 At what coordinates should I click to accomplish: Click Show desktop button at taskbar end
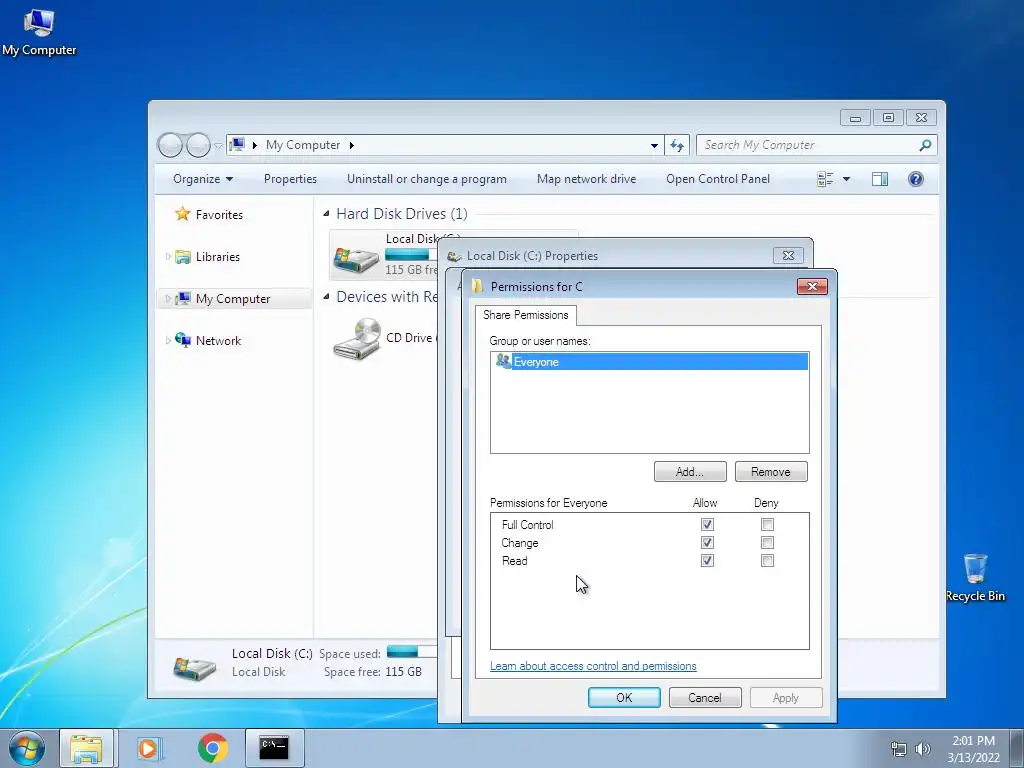pos(1019,748)
